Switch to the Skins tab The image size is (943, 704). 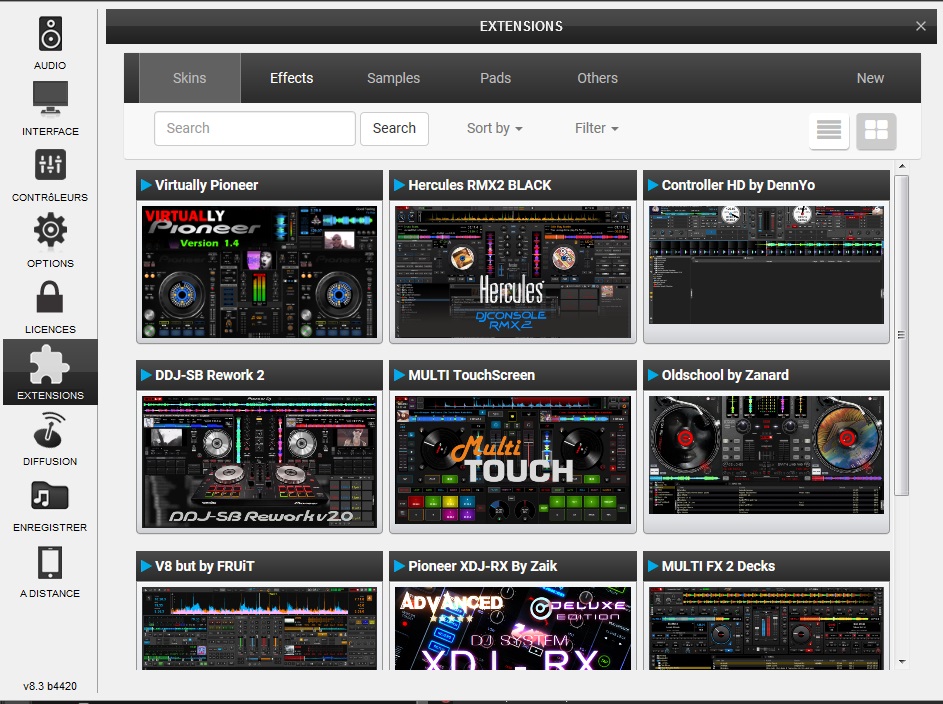pos(189,78)
